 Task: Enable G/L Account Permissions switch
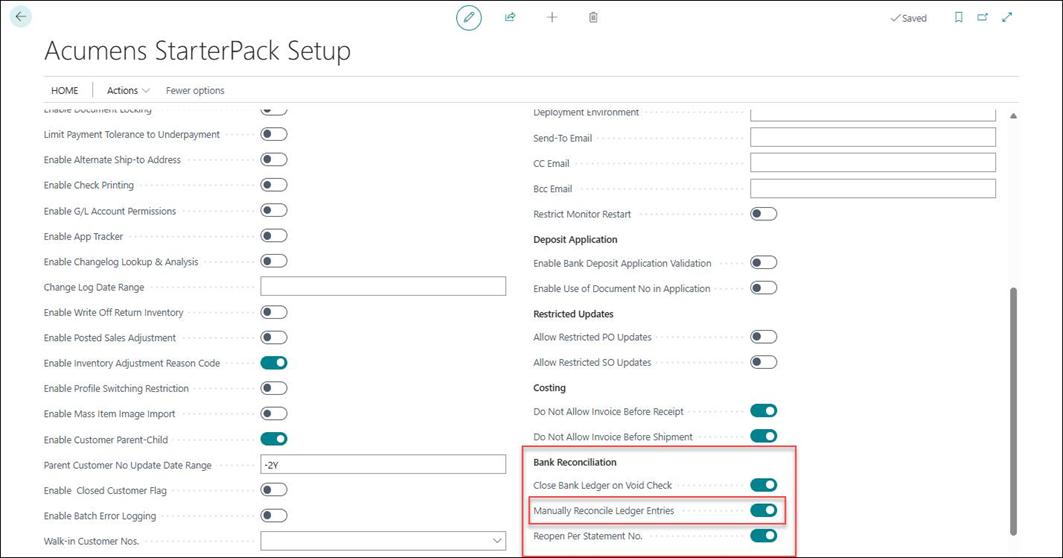coord(274,210)
